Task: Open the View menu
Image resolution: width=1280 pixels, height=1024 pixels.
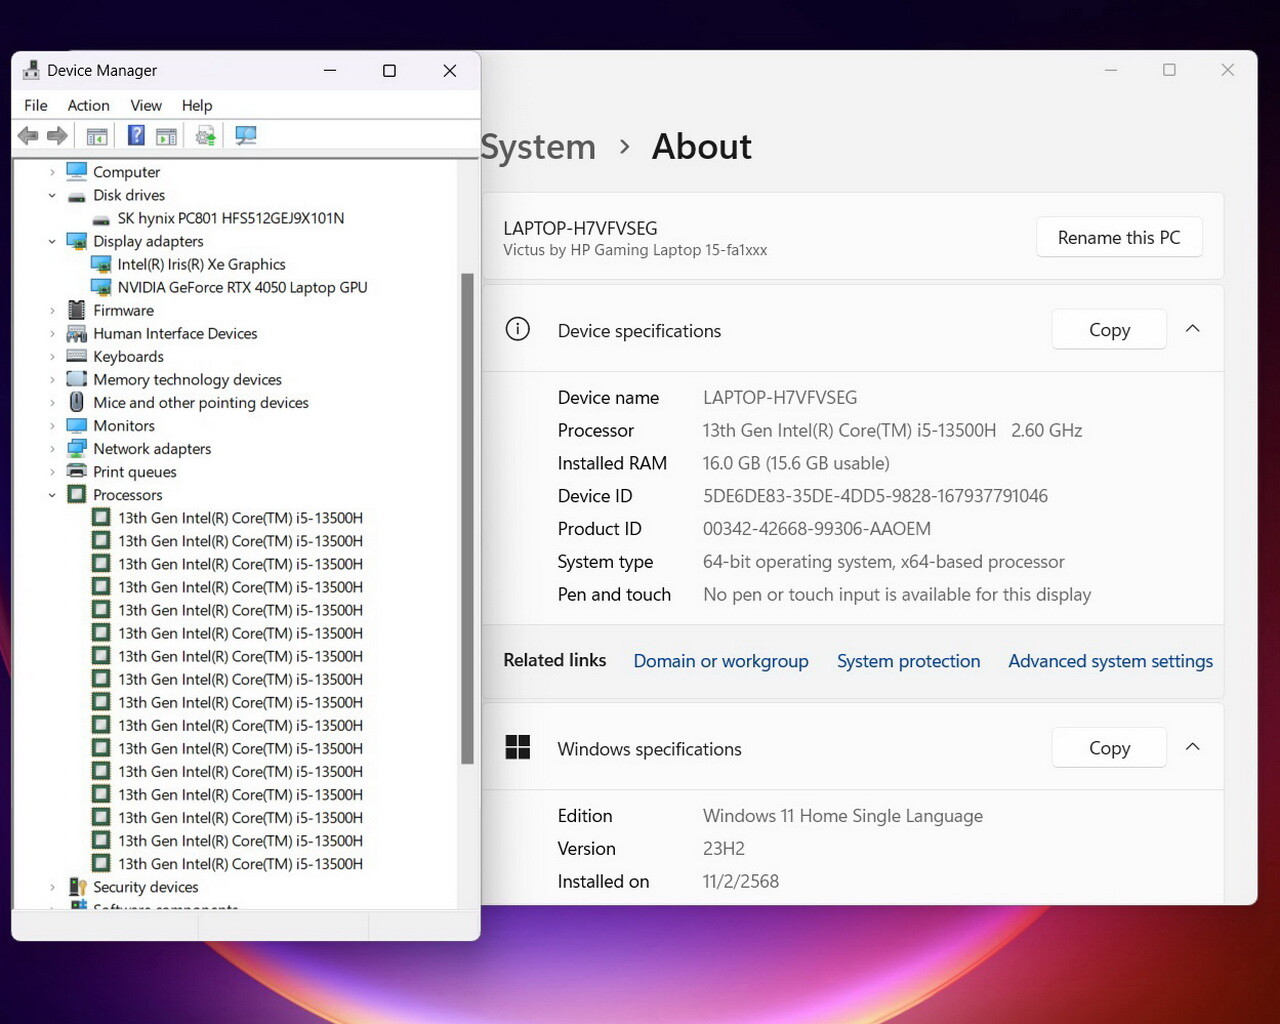Action: coord(146,105)
